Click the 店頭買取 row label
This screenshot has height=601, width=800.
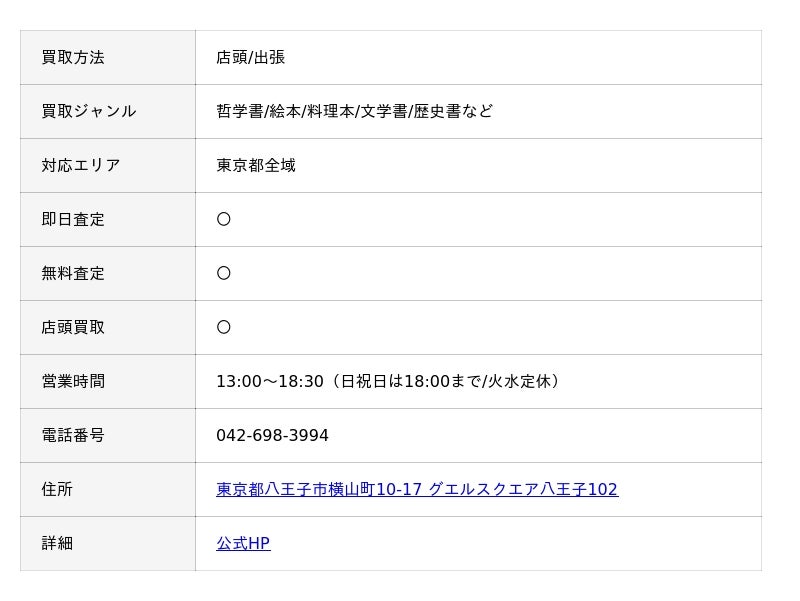[73, 327]
